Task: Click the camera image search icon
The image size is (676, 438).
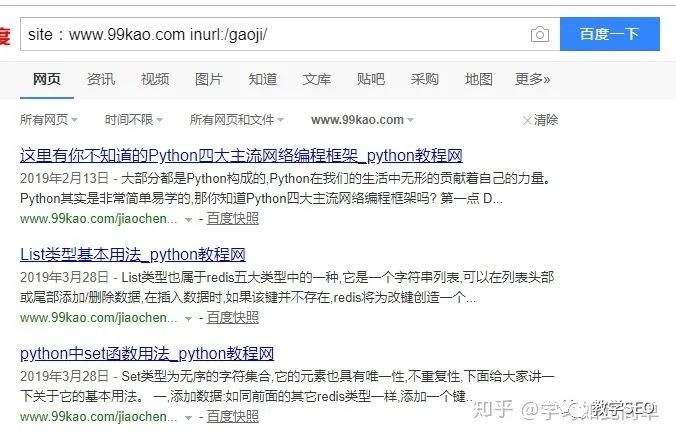Action: pyautogui.click(x=540, y=34)
